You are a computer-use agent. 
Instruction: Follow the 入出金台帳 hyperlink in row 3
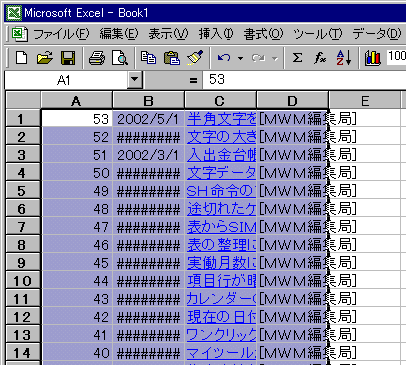221,155
